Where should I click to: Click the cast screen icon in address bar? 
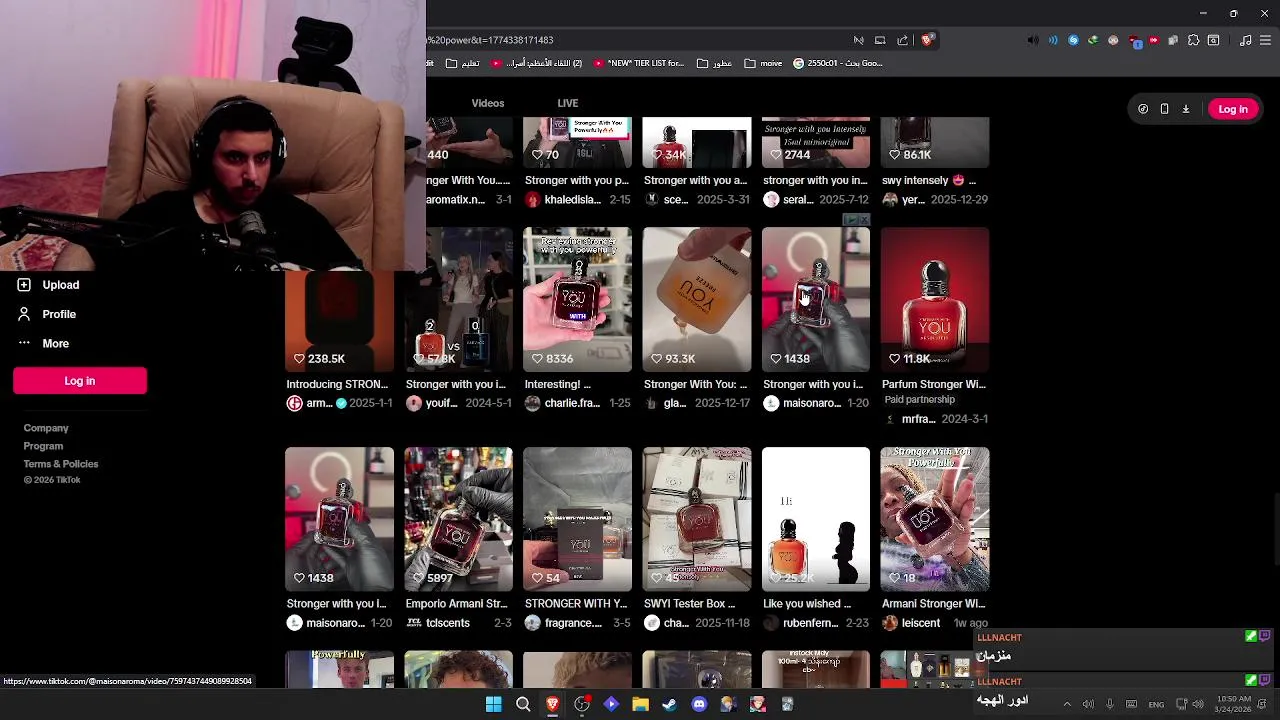point(880,40)
